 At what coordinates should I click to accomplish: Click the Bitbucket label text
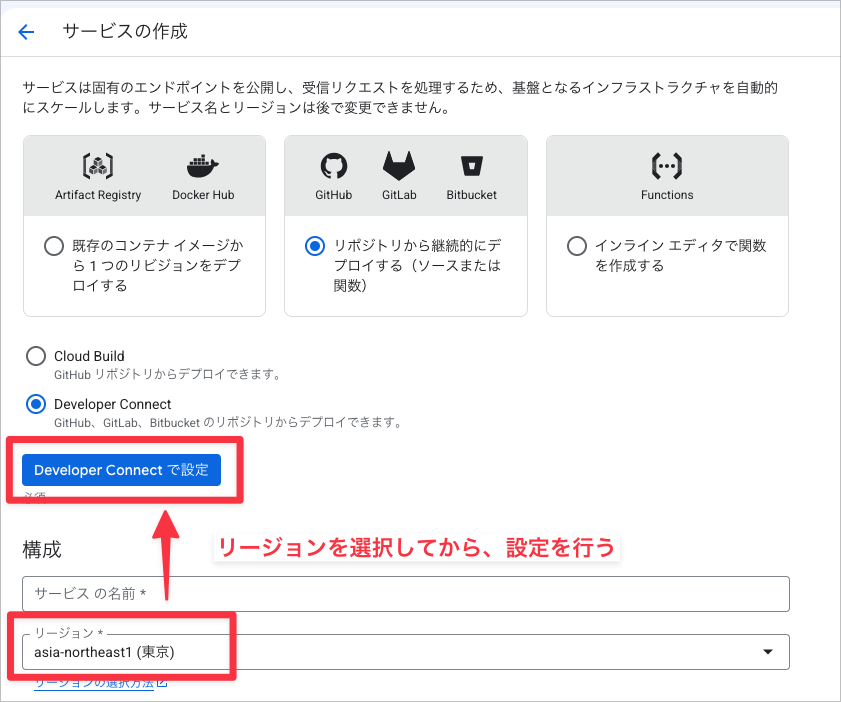(x=471, y=195)
